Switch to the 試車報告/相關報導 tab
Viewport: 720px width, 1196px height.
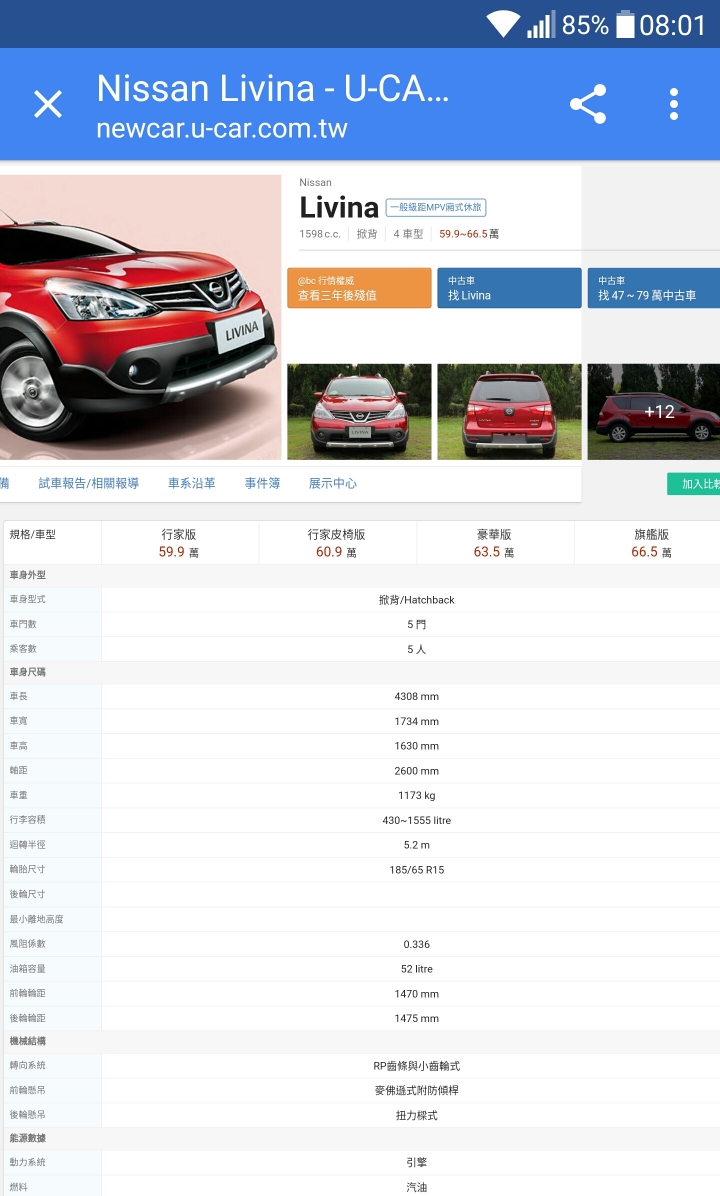pyautogui.click(x=88, y=483)
